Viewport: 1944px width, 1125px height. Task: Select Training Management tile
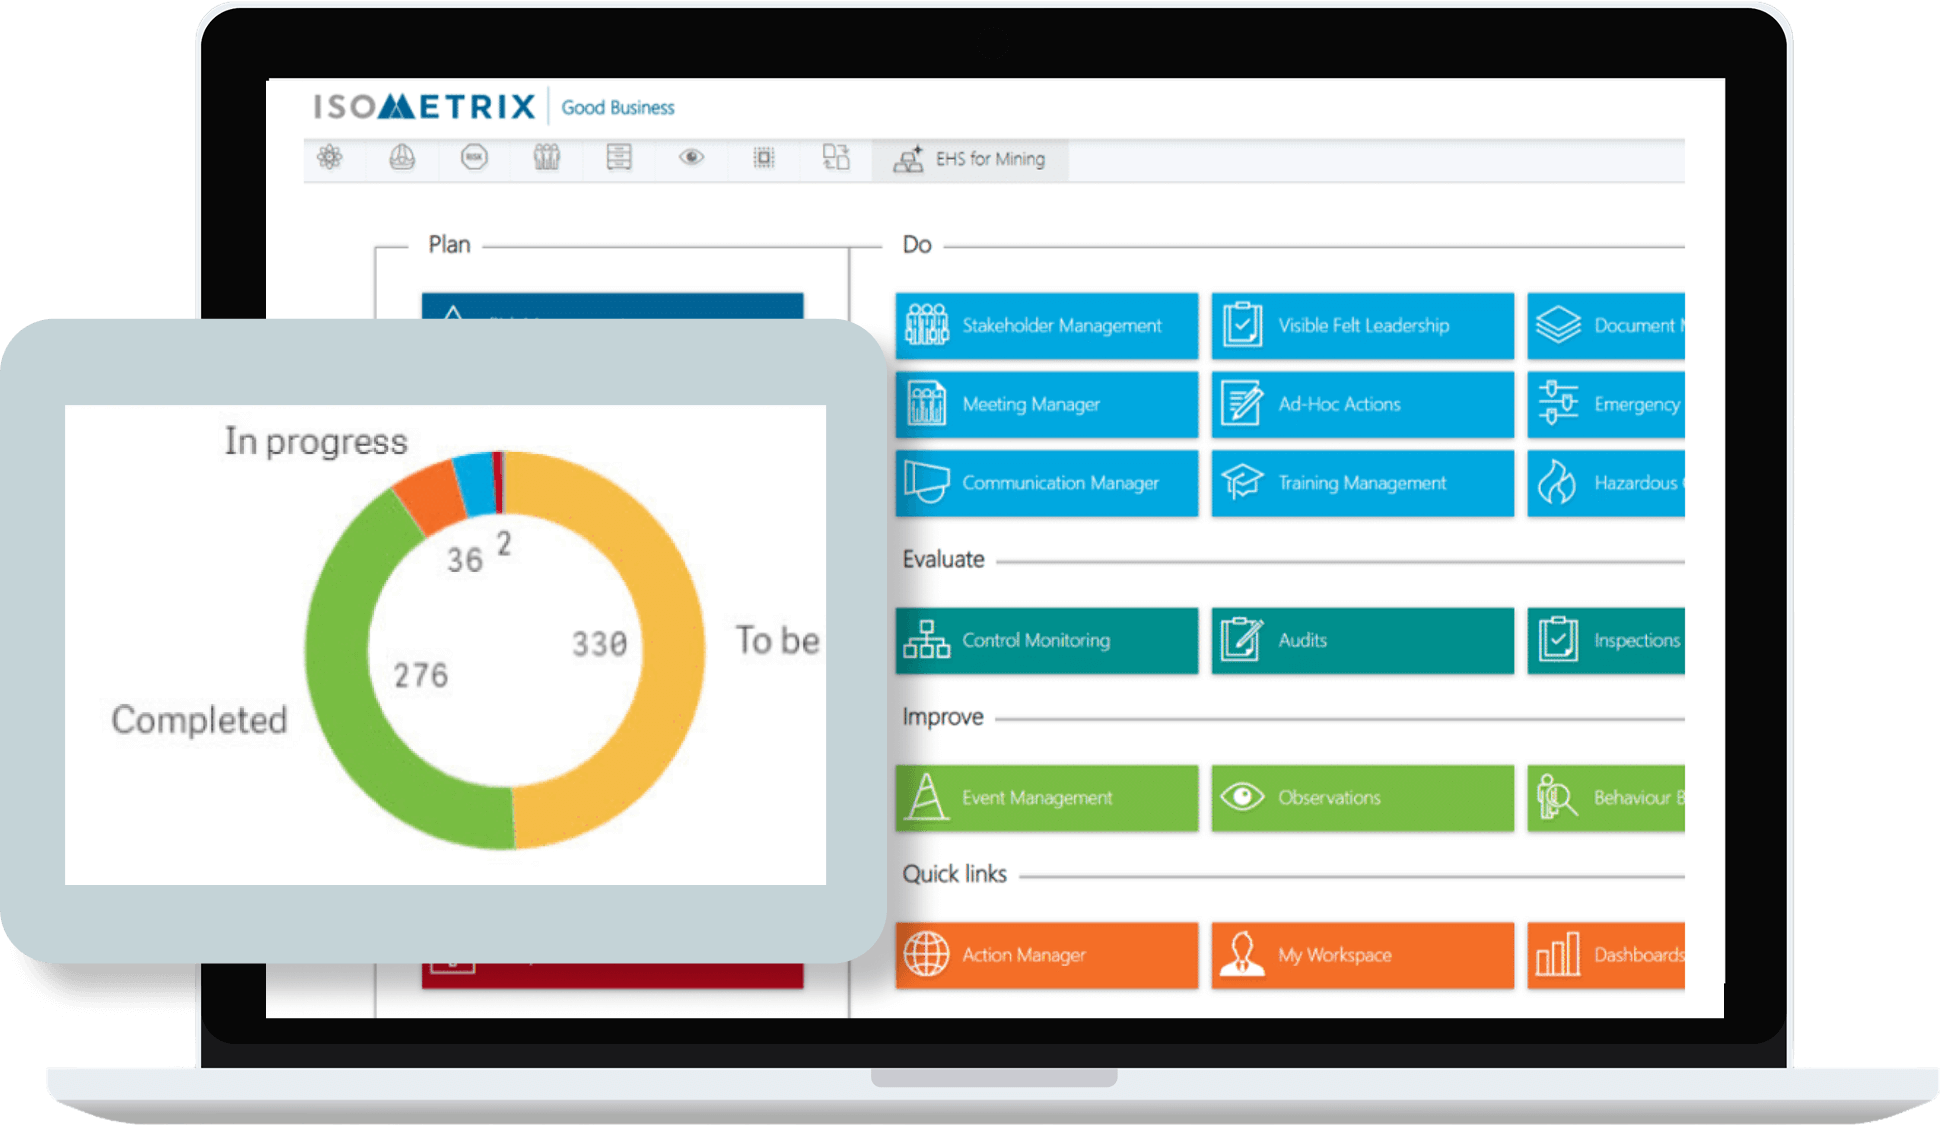(1362, 483)
